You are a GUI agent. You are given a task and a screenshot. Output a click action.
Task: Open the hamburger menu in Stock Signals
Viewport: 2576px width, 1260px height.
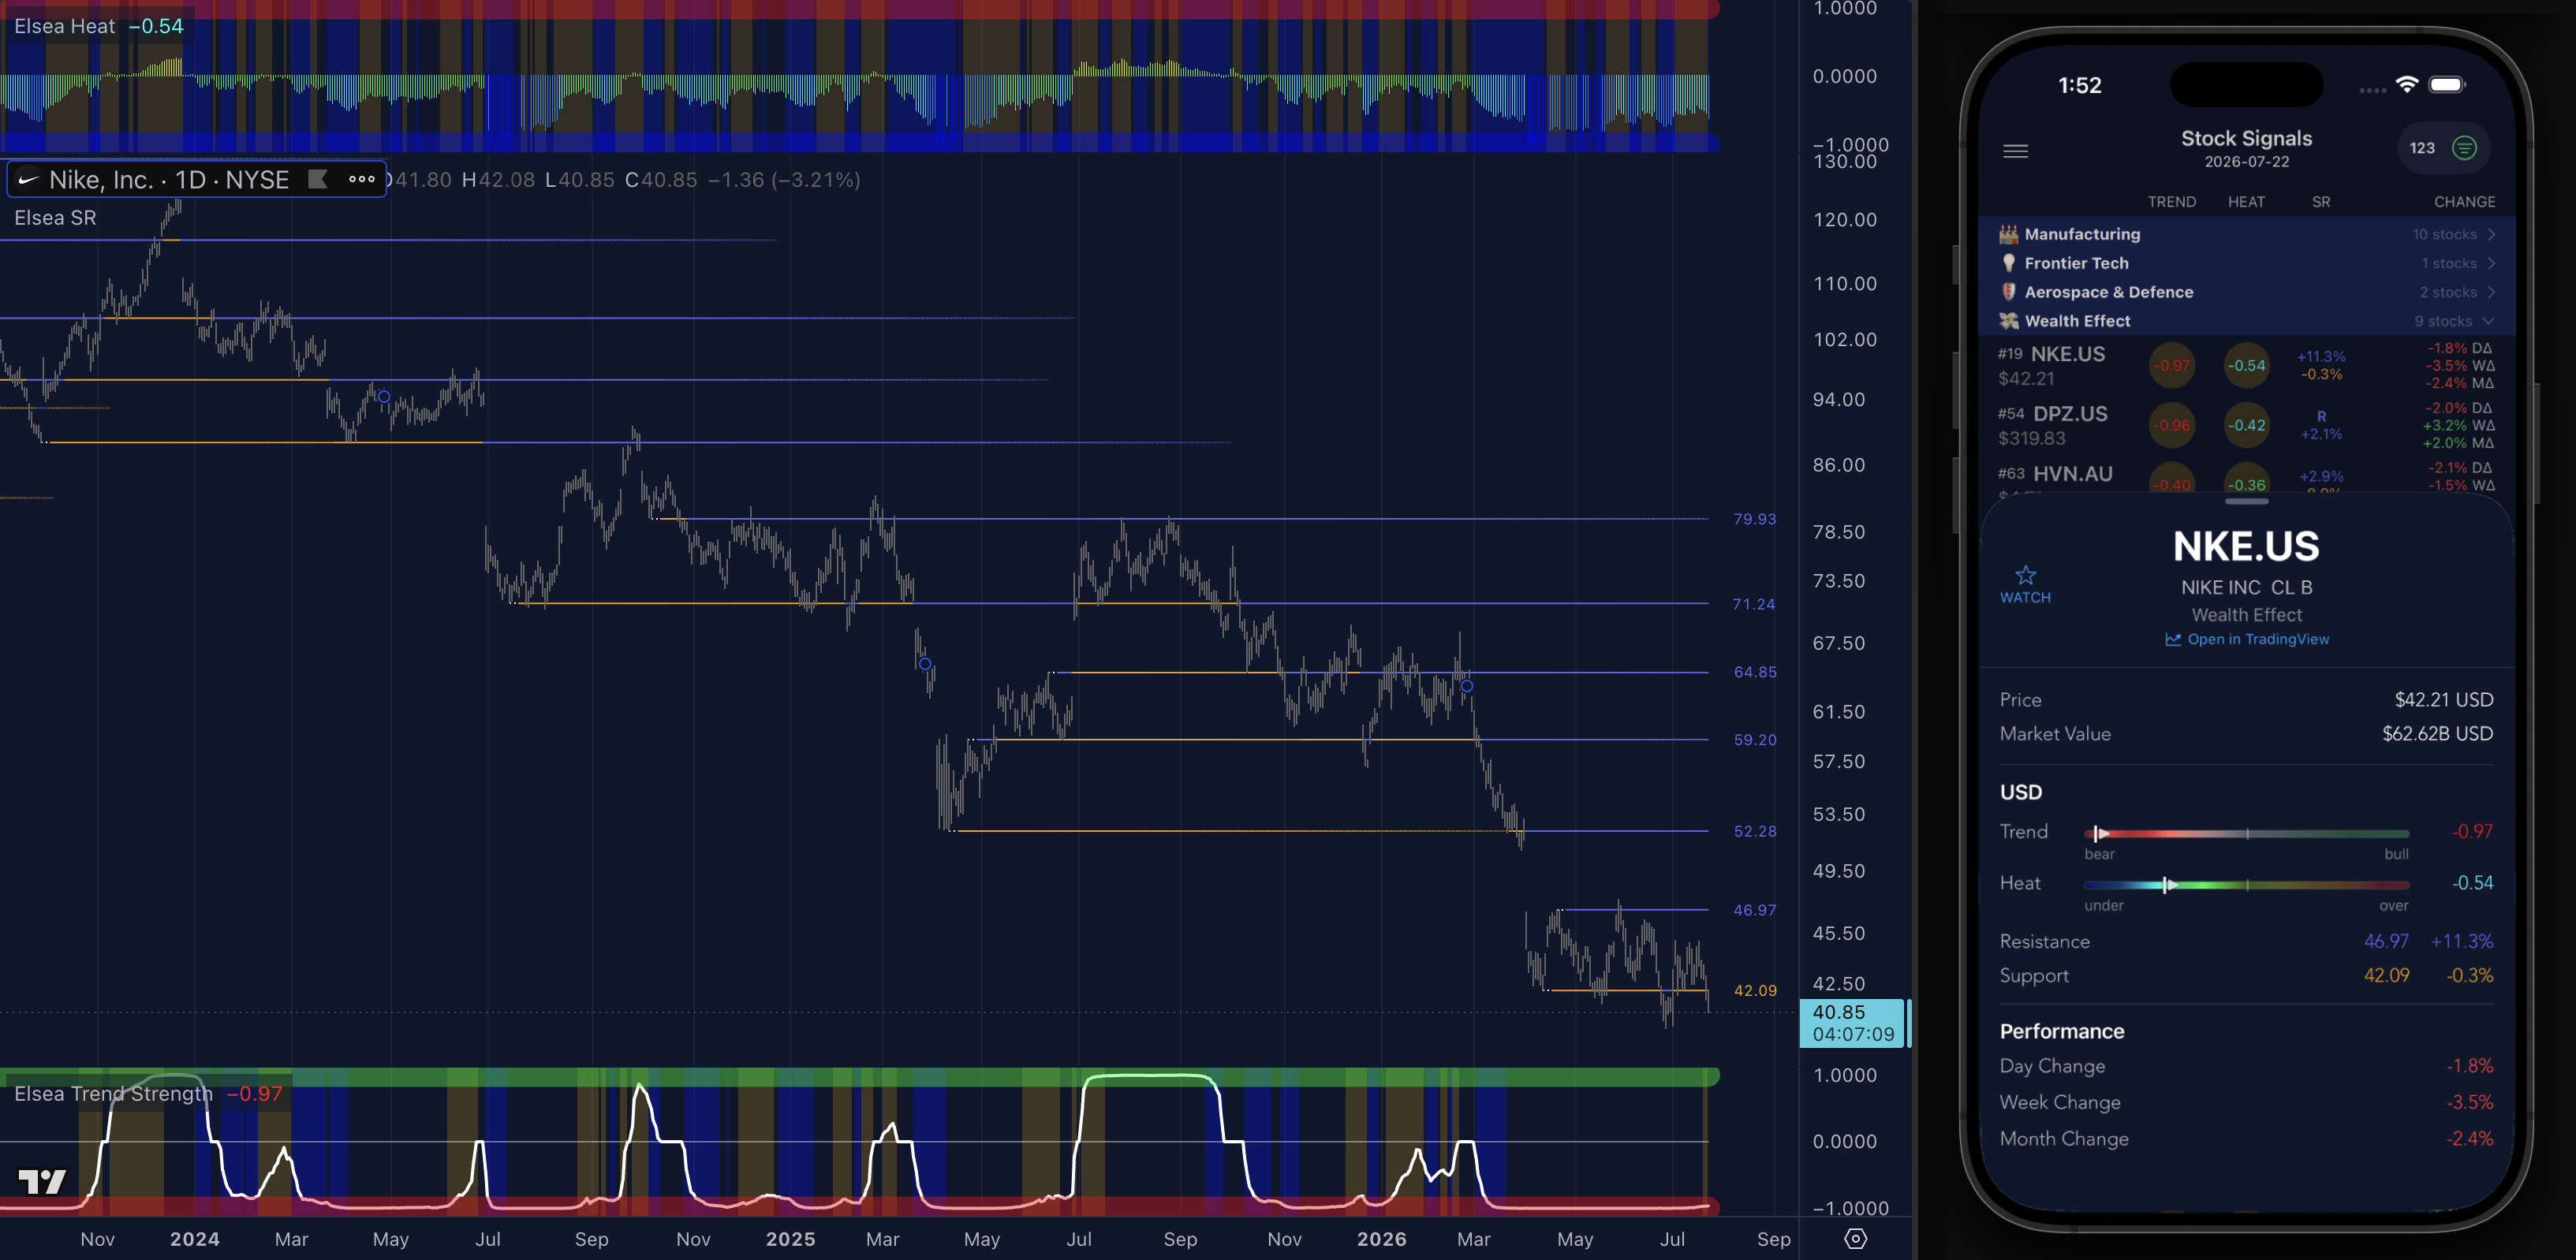click(x=2015, y=151)
